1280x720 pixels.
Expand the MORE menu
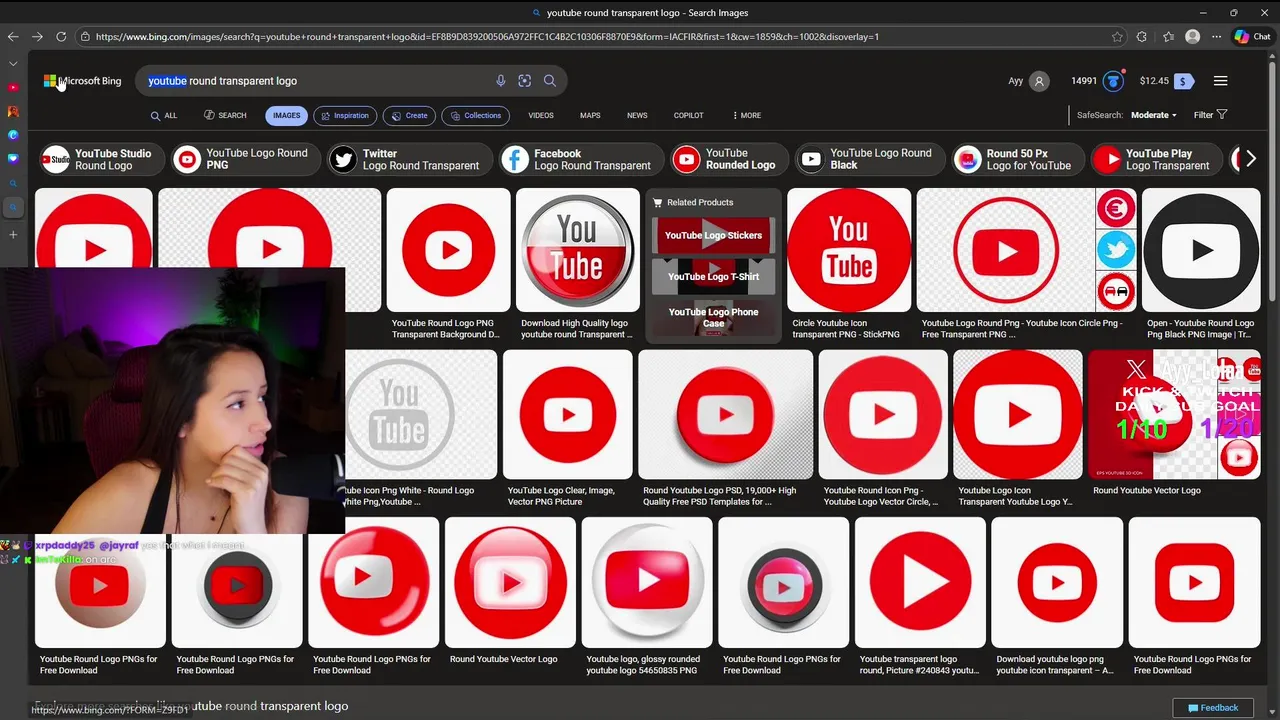pos(747,115)
